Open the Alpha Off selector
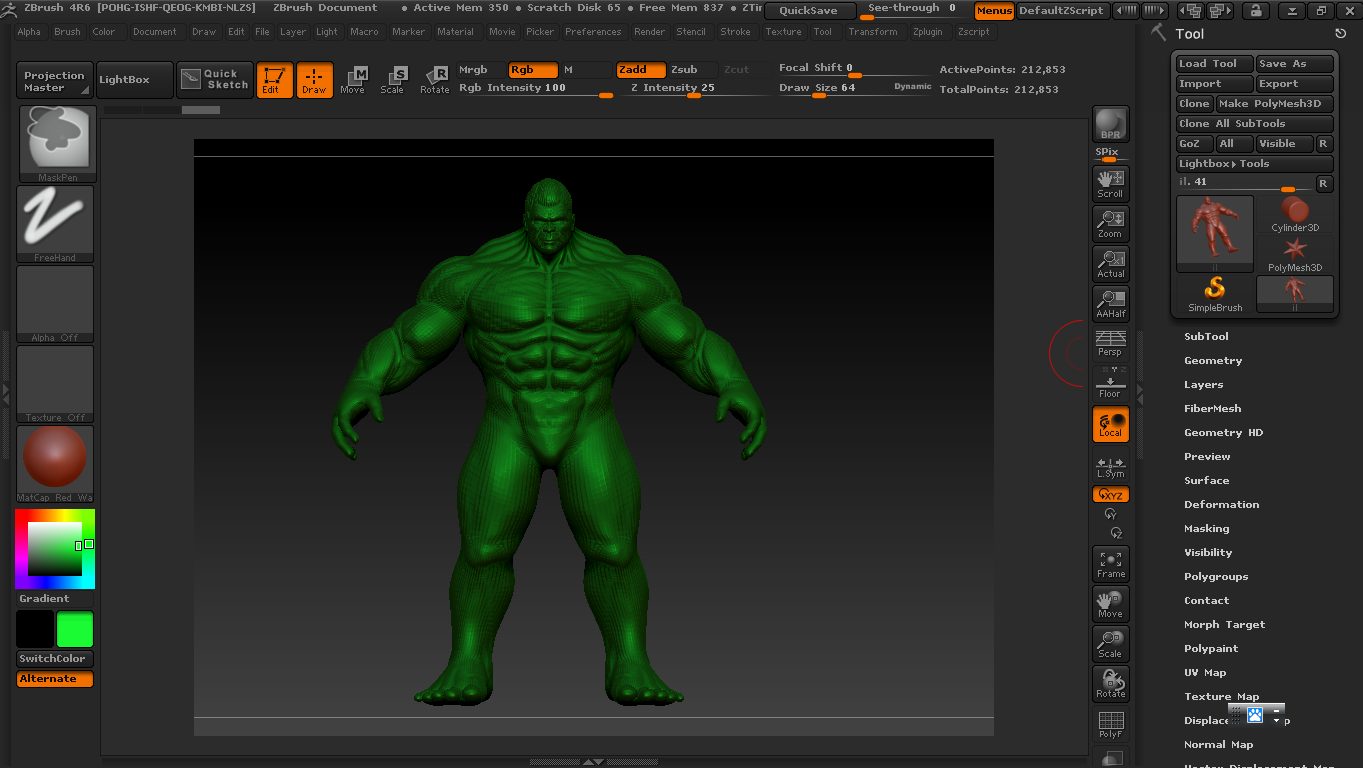 click(x=55, y=304)
